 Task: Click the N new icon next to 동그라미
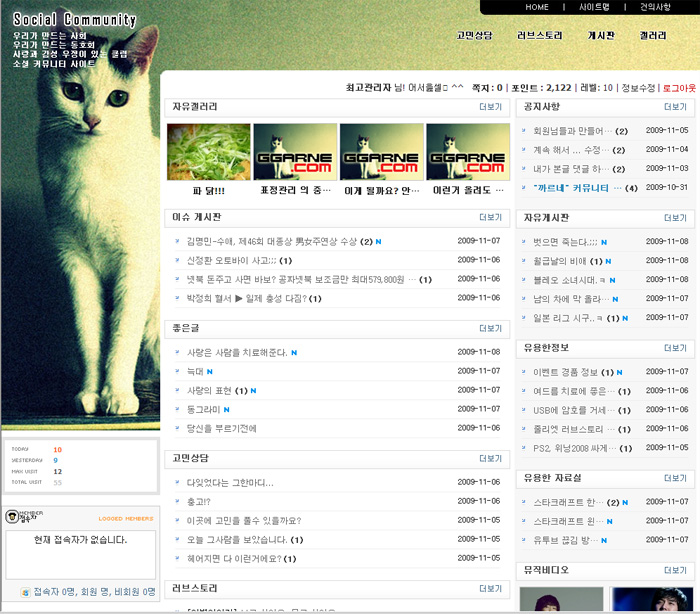(227, 409)
